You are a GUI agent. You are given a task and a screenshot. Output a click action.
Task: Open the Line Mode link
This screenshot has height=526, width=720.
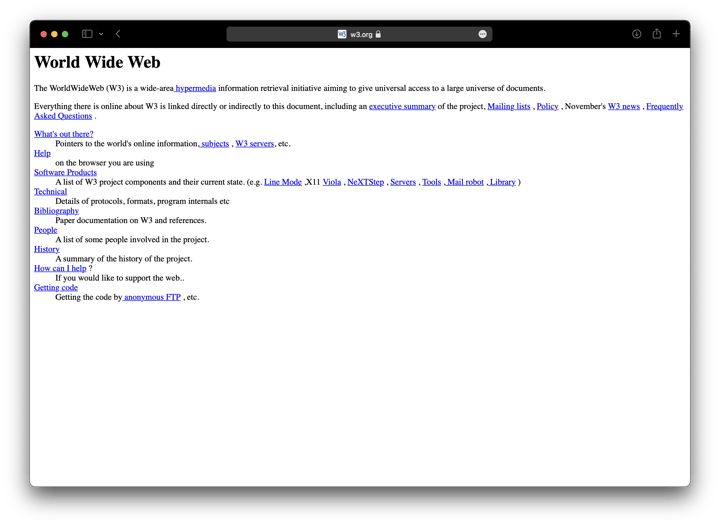pyautogui.click(x=283, y=182)
